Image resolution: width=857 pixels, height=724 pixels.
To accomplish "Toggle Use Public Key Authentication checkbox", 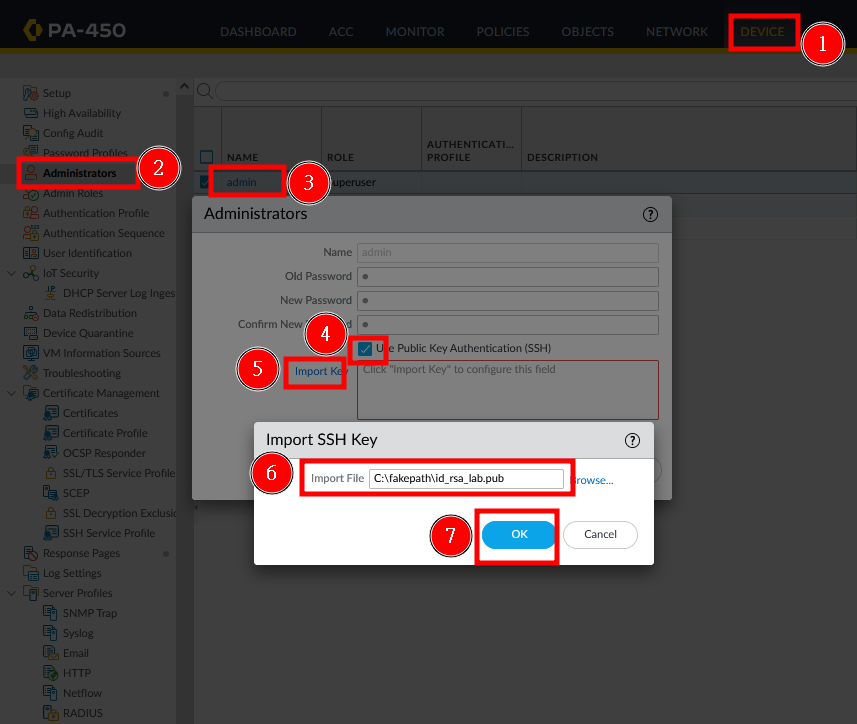I will [x=365, y=349].
